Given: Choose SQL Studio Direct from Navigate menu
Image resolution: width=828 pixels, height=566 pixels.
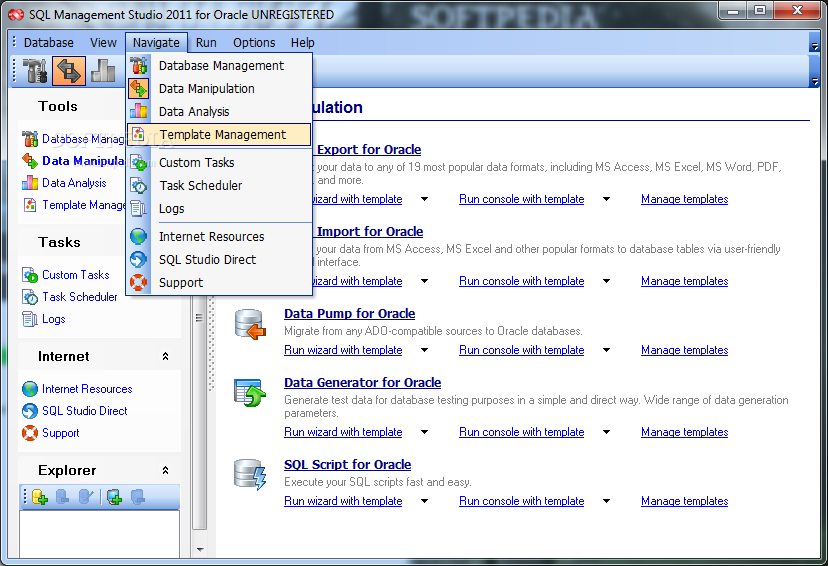Looking at the screenshot, I should [219, 259].
